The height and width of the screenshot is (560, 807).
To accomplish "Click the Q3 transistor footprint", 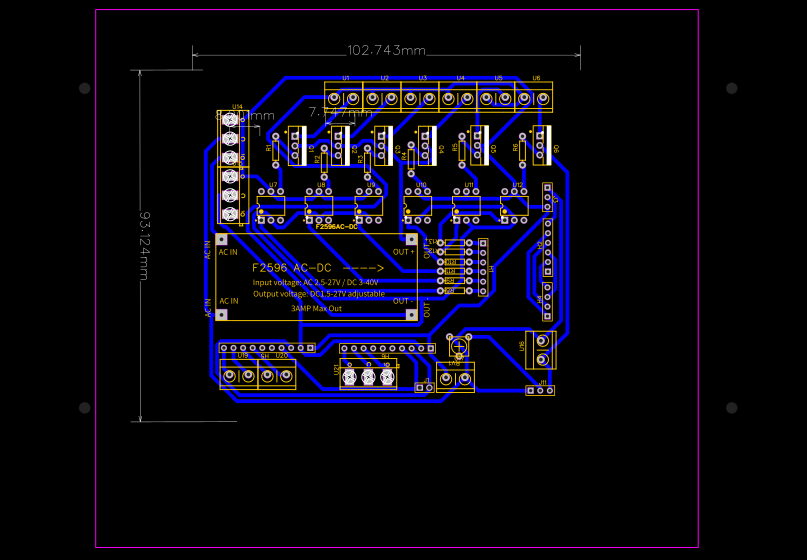I will tap(383, 146).
